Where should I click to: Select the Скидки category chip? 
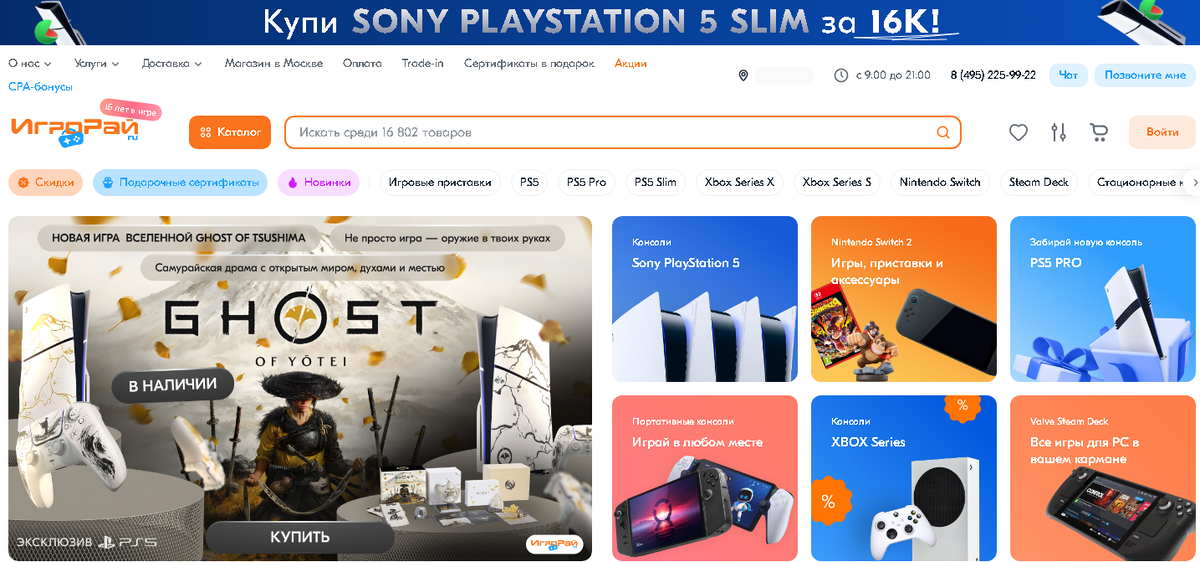(46, 182)
